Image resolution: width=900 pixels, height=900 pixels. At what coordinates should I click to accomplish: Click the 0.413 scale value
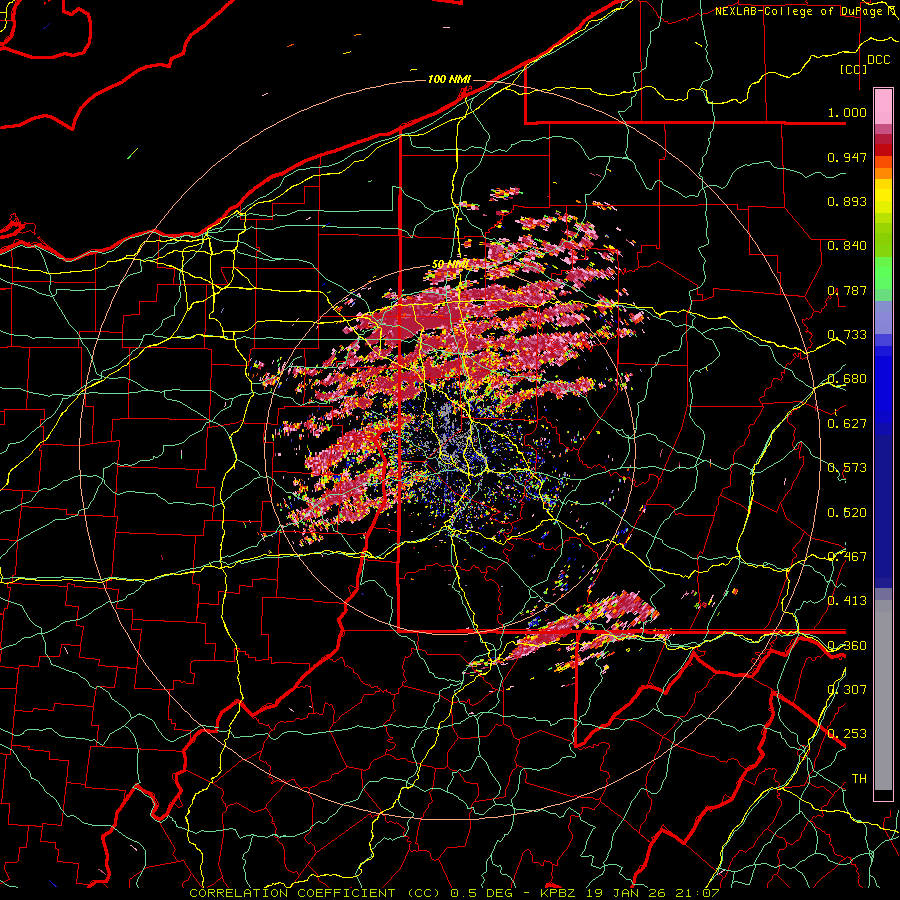pyautogui.click(x=847, y=600)
